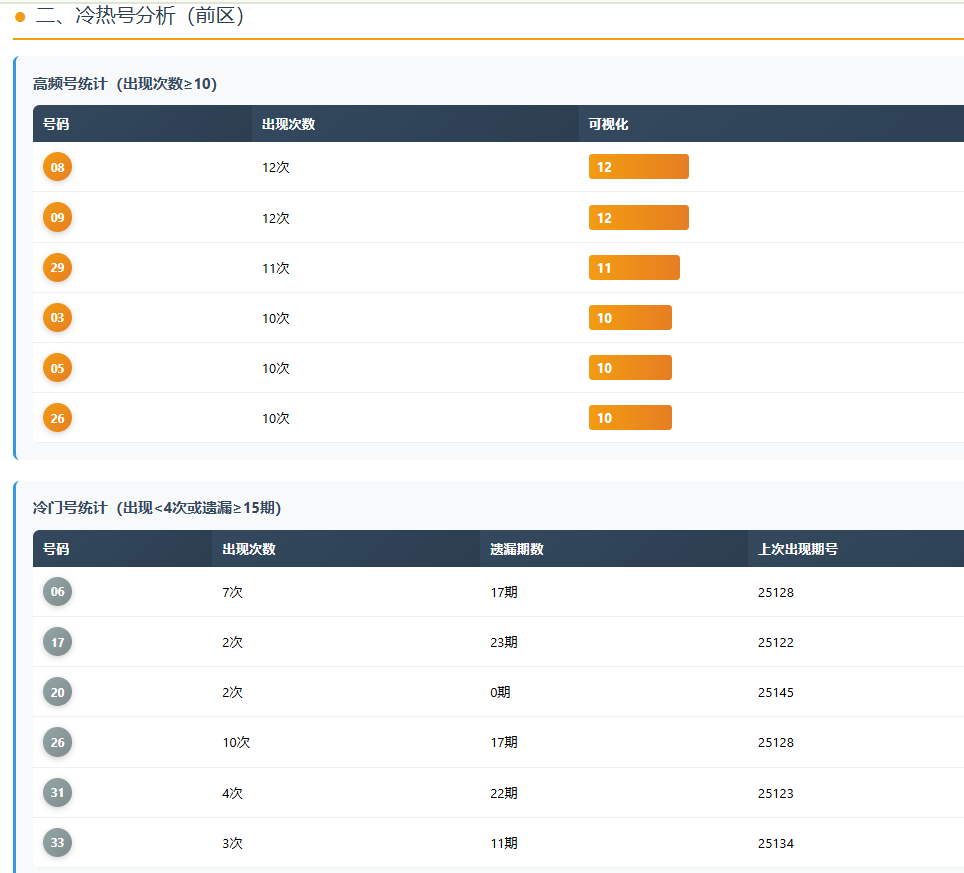This screenshot has width=964, height=873.
Task: Click the orange bar showing 11
Action: 634,268
